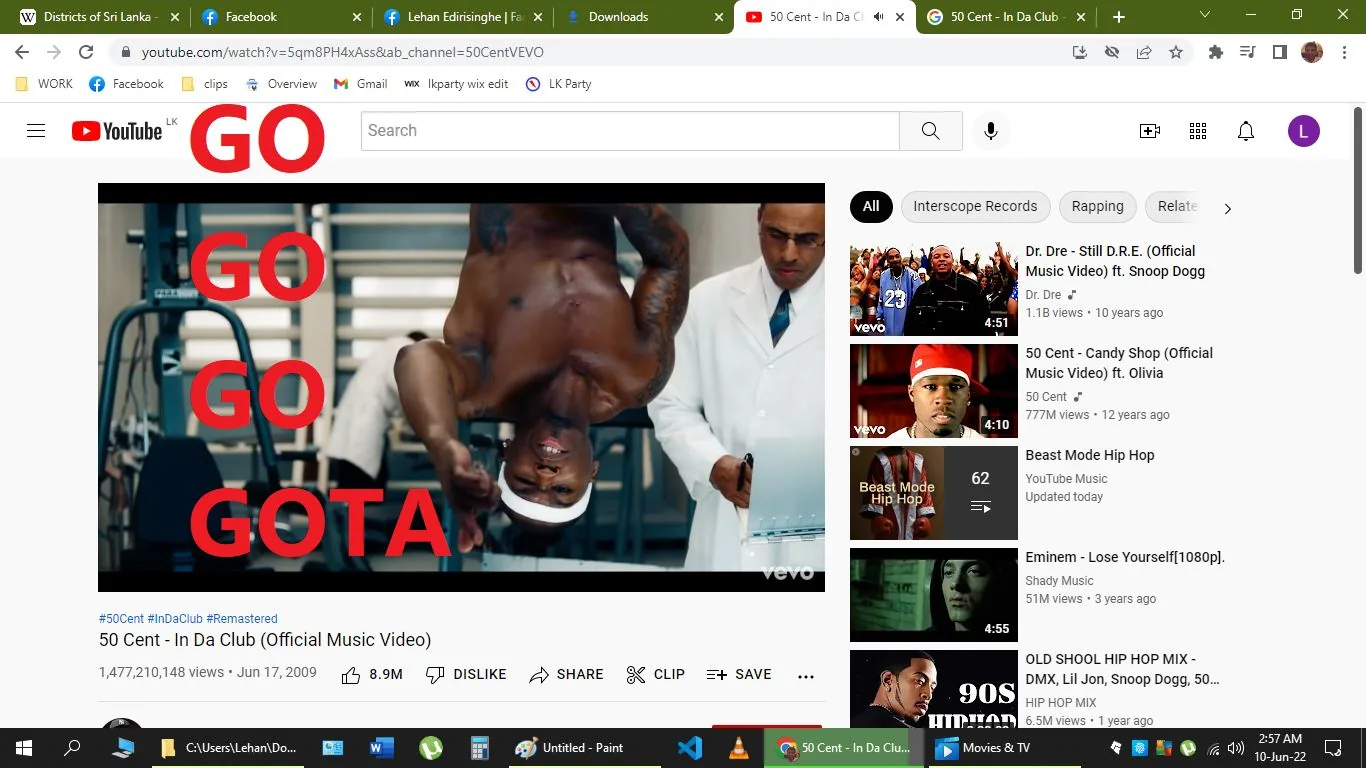Go back to the previous page
Screen dimensions: 1366x768
tap(22, 52)
